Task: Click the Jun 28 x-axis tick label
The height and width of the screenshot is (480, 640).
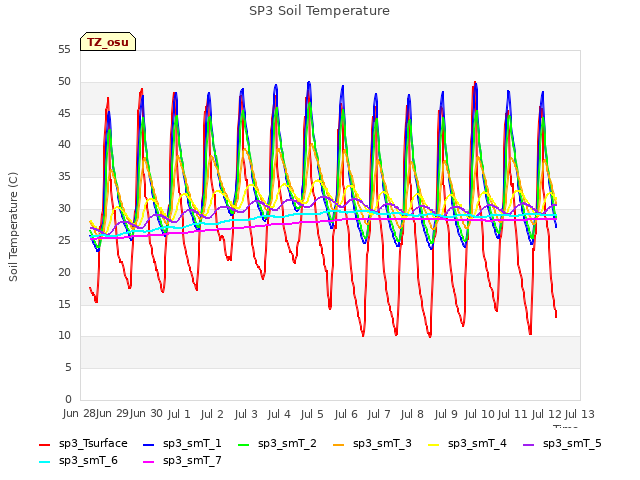Action: click(x=79, y=414)
